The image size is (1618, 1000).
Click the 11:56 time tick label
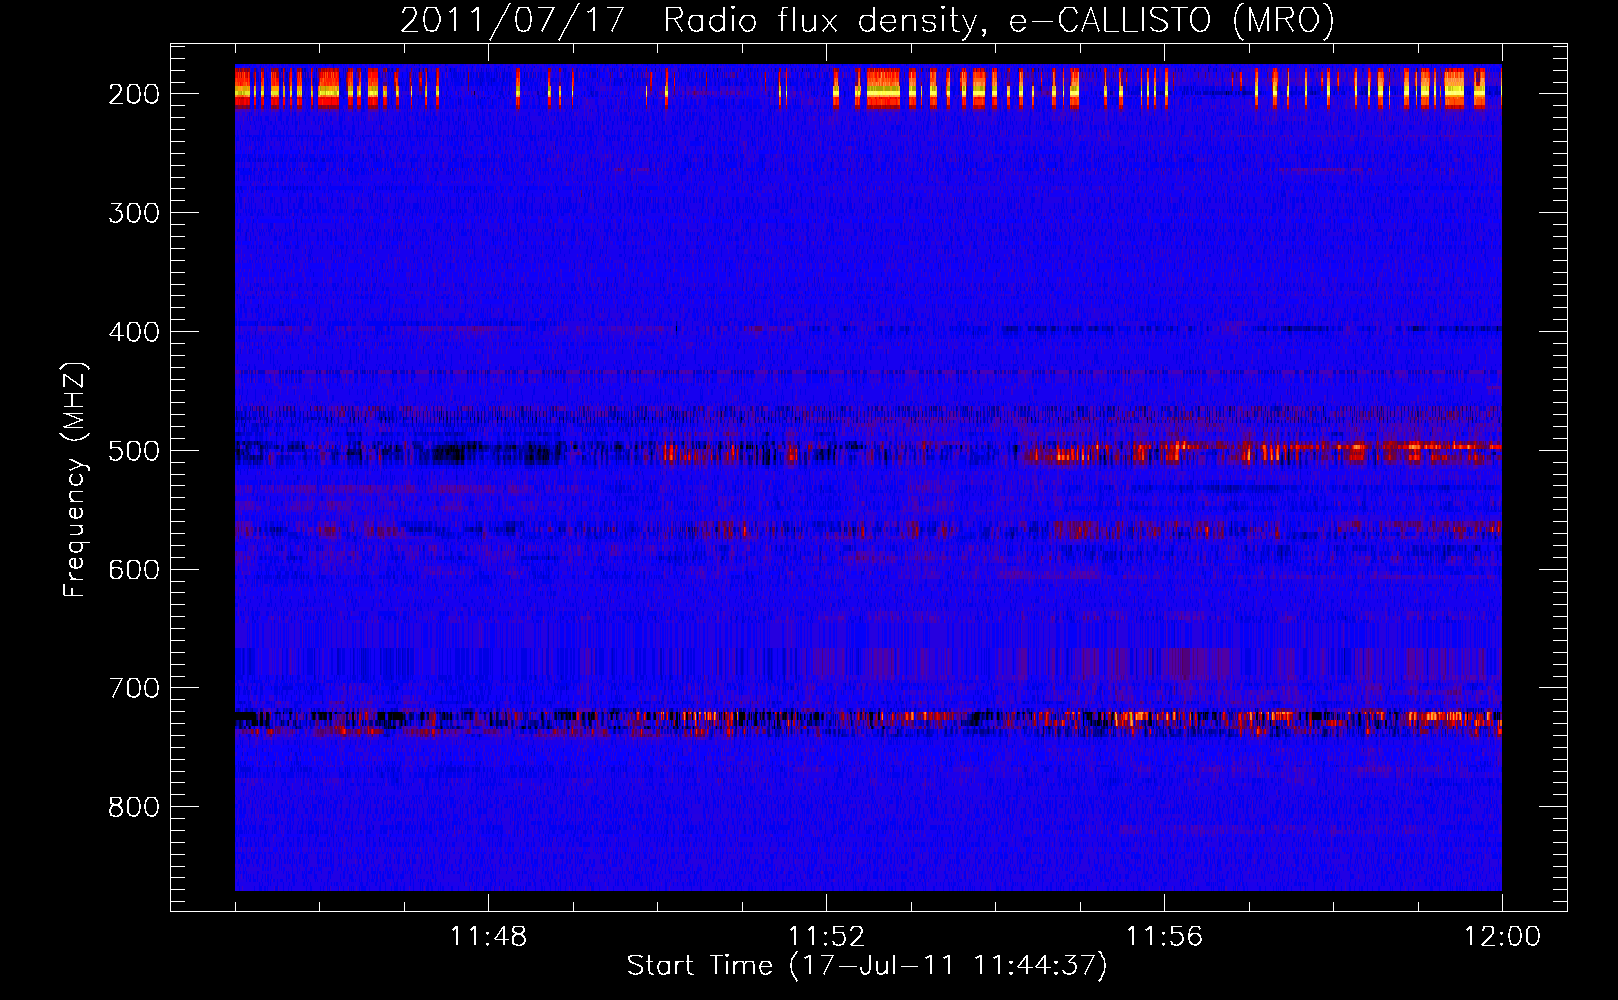tap(1164, 937)
